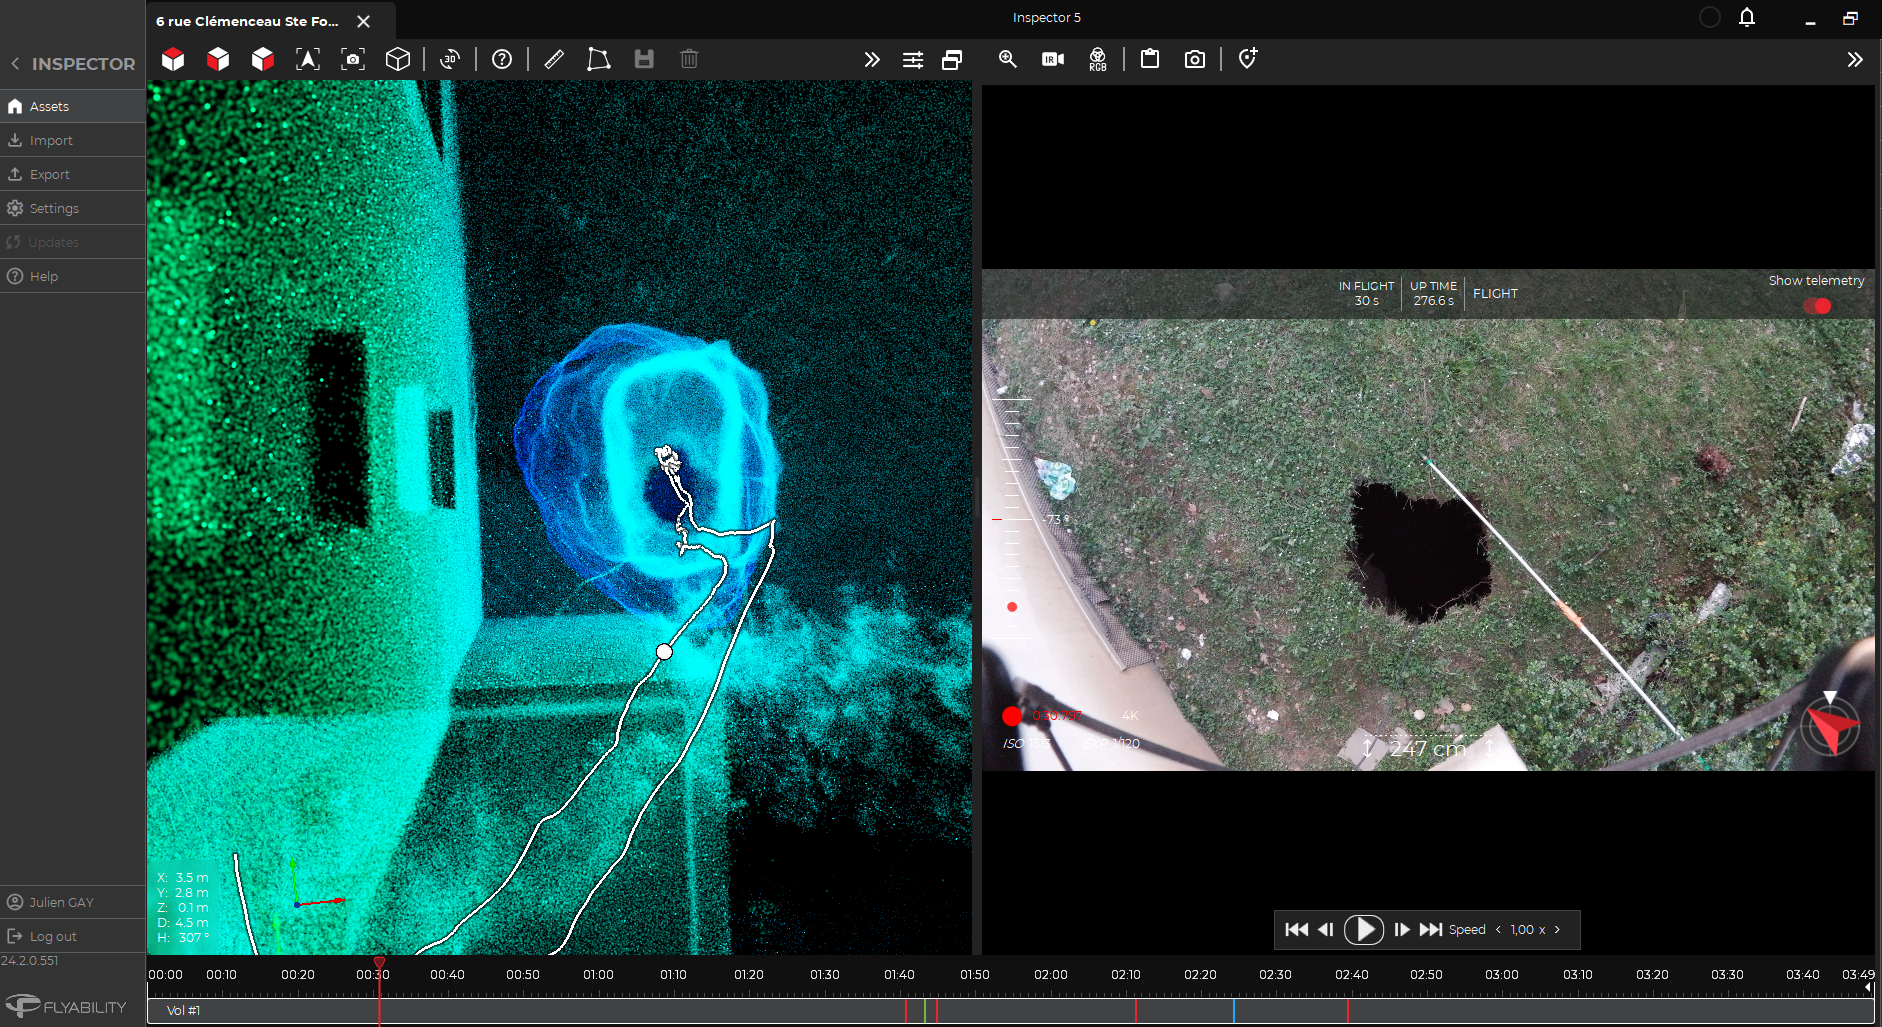Image resolution: width=1882 pixels, height=1027 pixels.
Task: Toggle the Show telemetry switch
Action: [1817, 306]
